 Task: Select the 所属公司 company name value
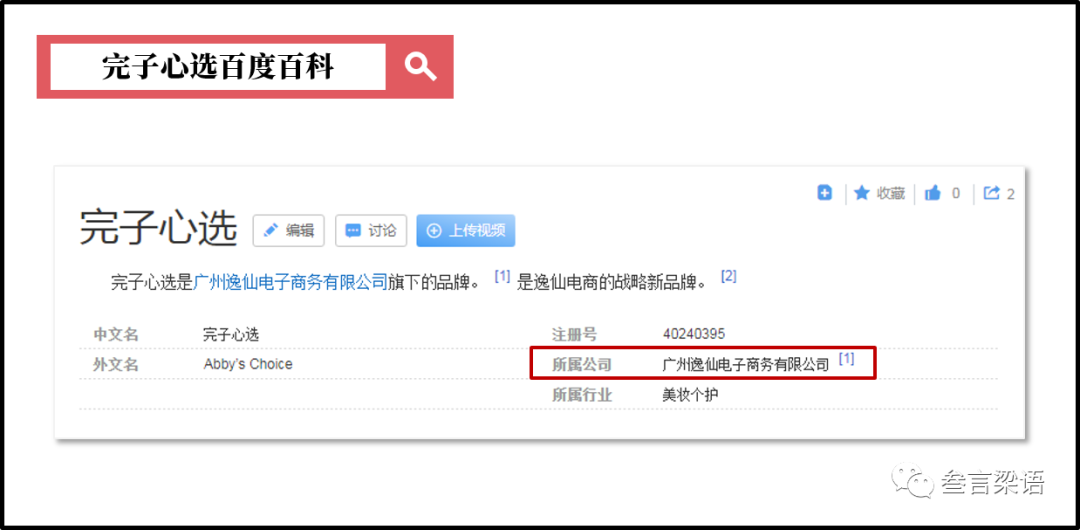tap(746, 364)
